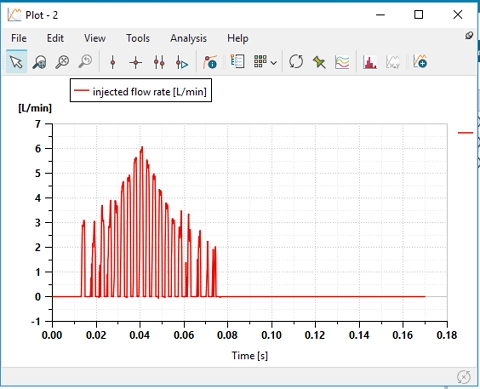Click the injected flow rate legend entry
This screenshot has width=480, height=389.
[x=141, y=91]
